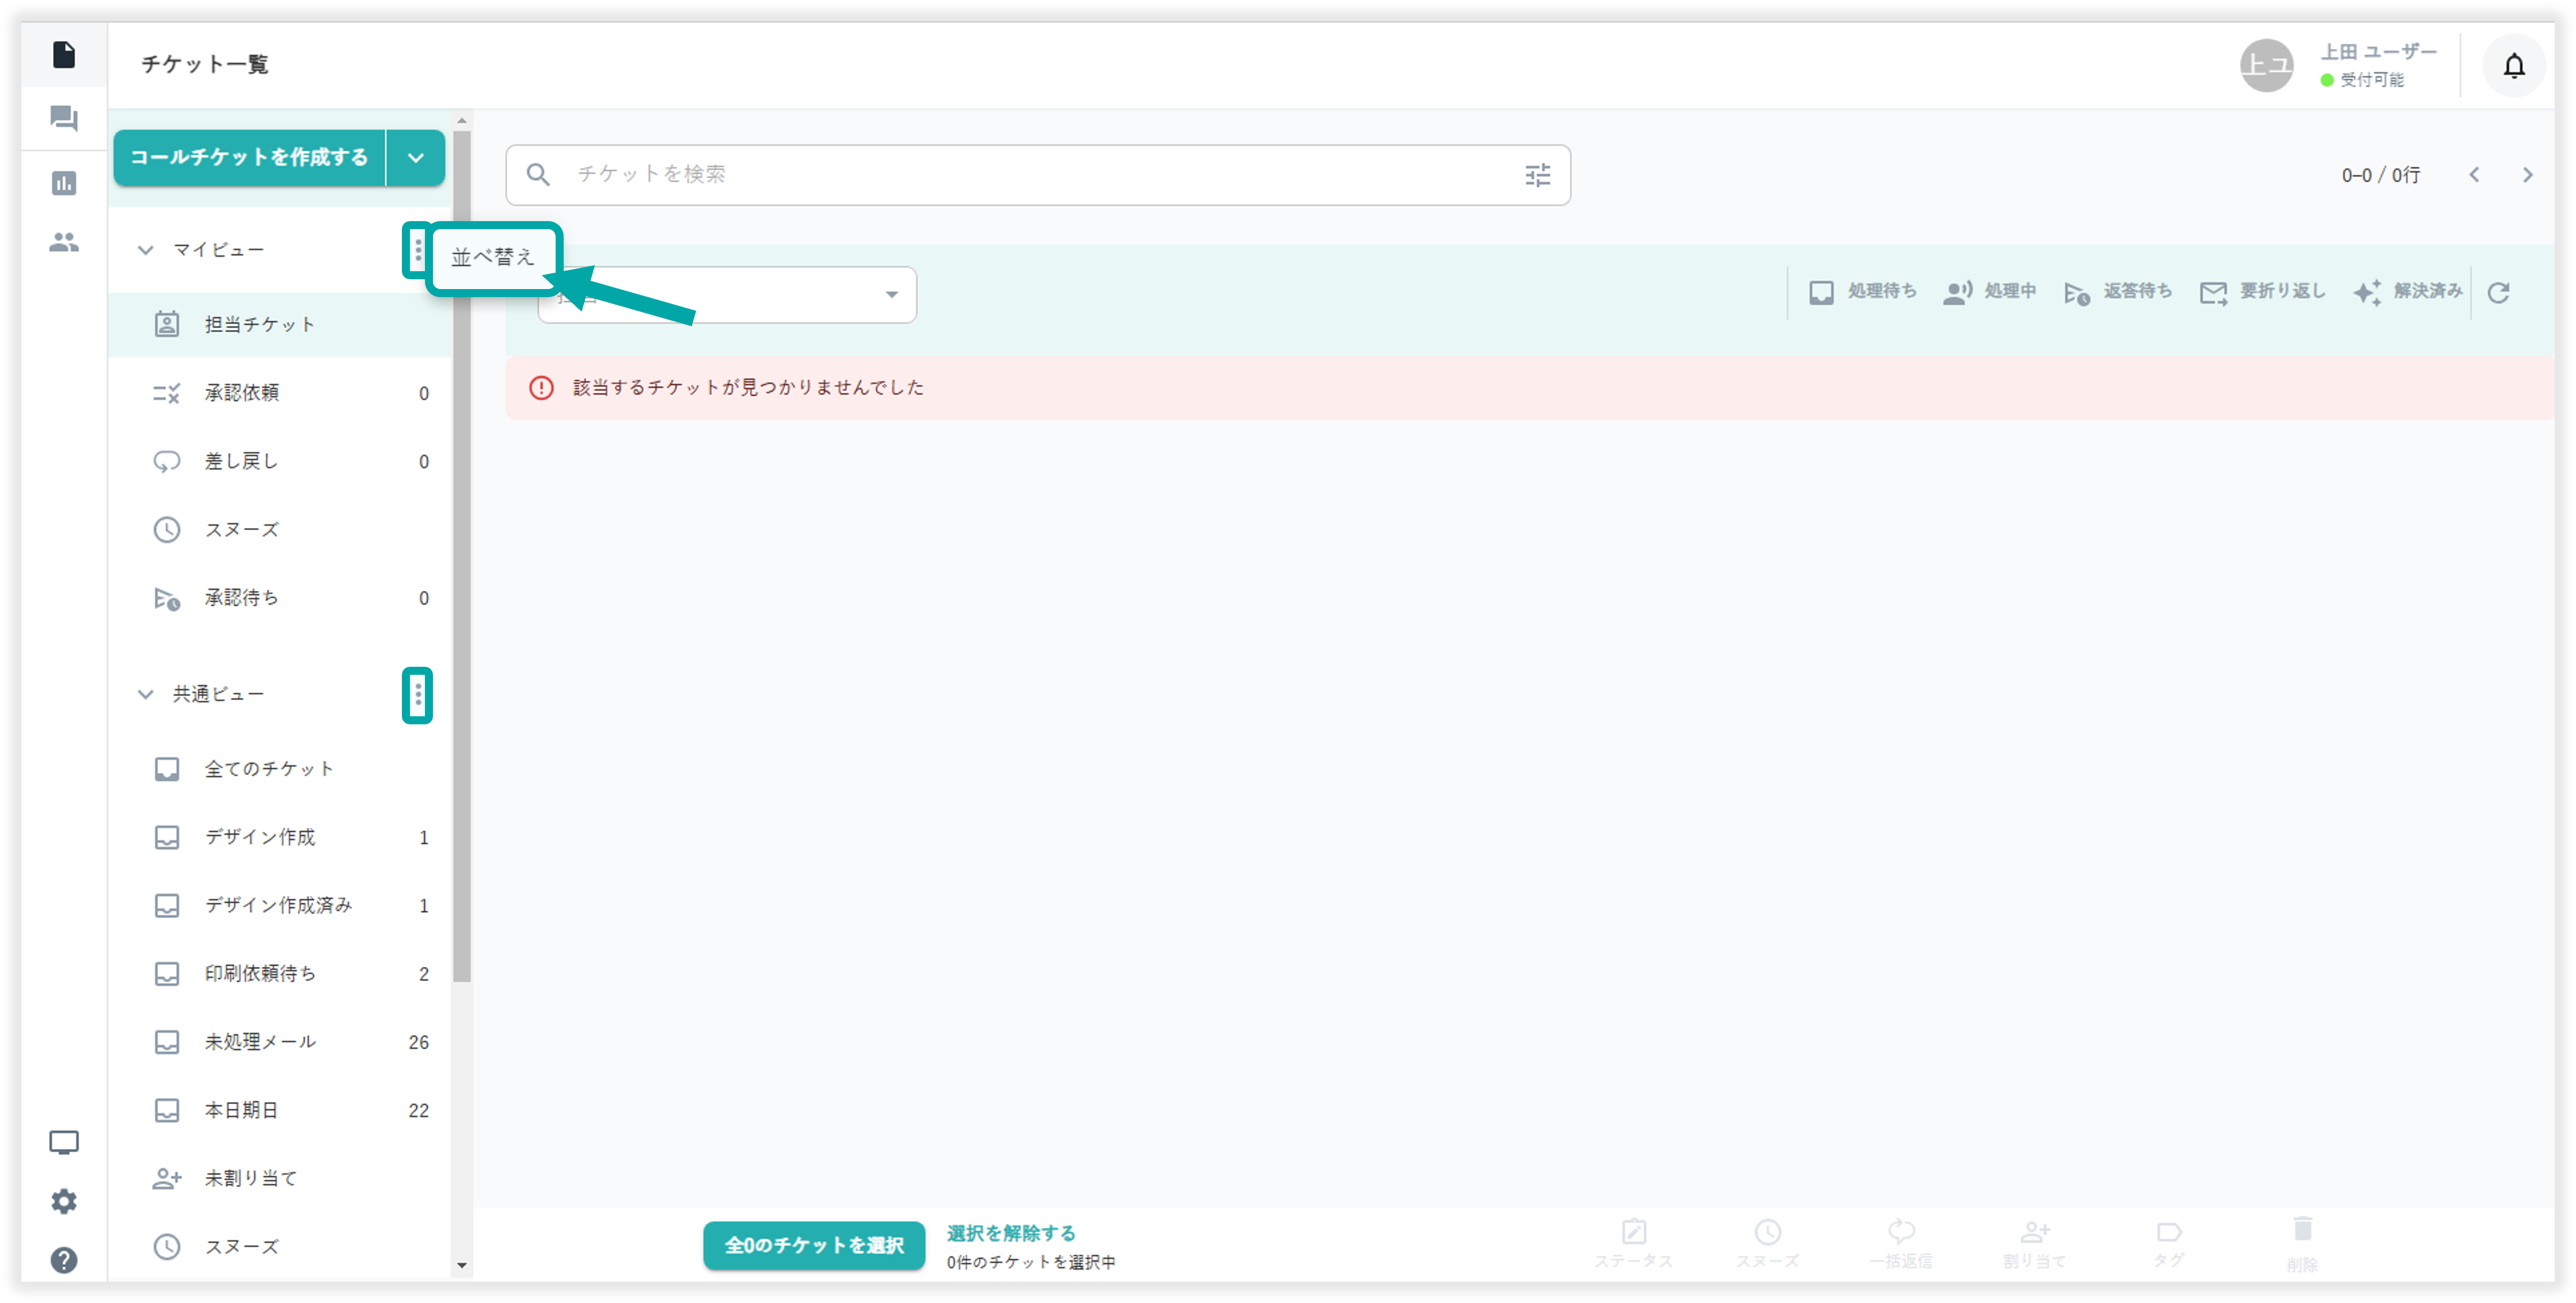
Task: Open the 共通ビュー three-dot menu
Action: pos(418,695)
